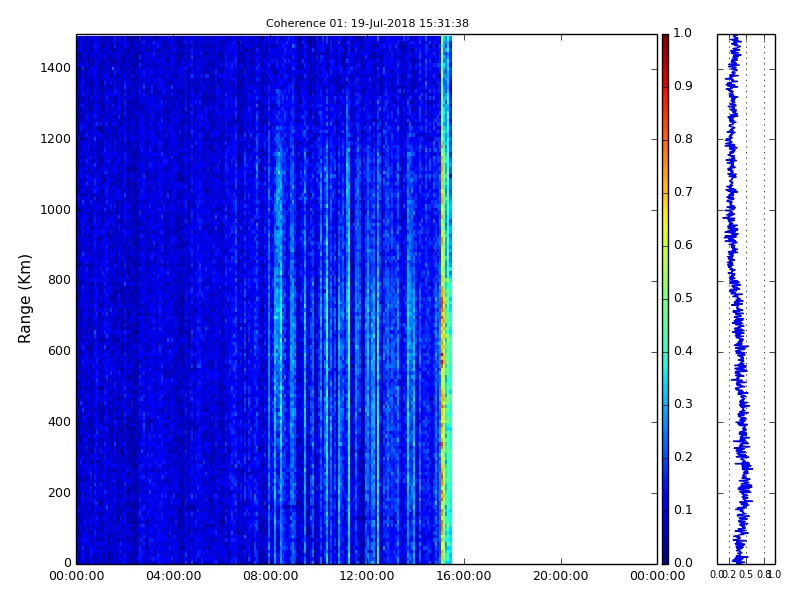
Task: Click the 16:00:00 time axis label
Action: (464, 576)
